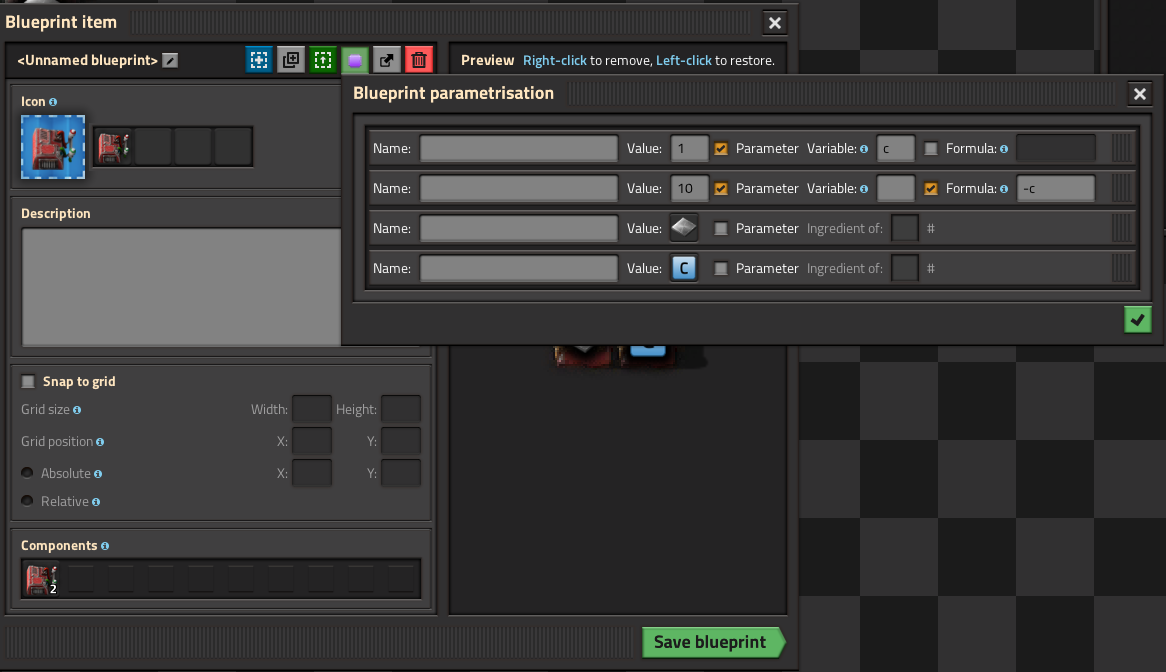The width and height of the screenshot is (1166, 672).
Task: Close the Blueprint parametrisation dialog
Action: tap(1139, 94)
